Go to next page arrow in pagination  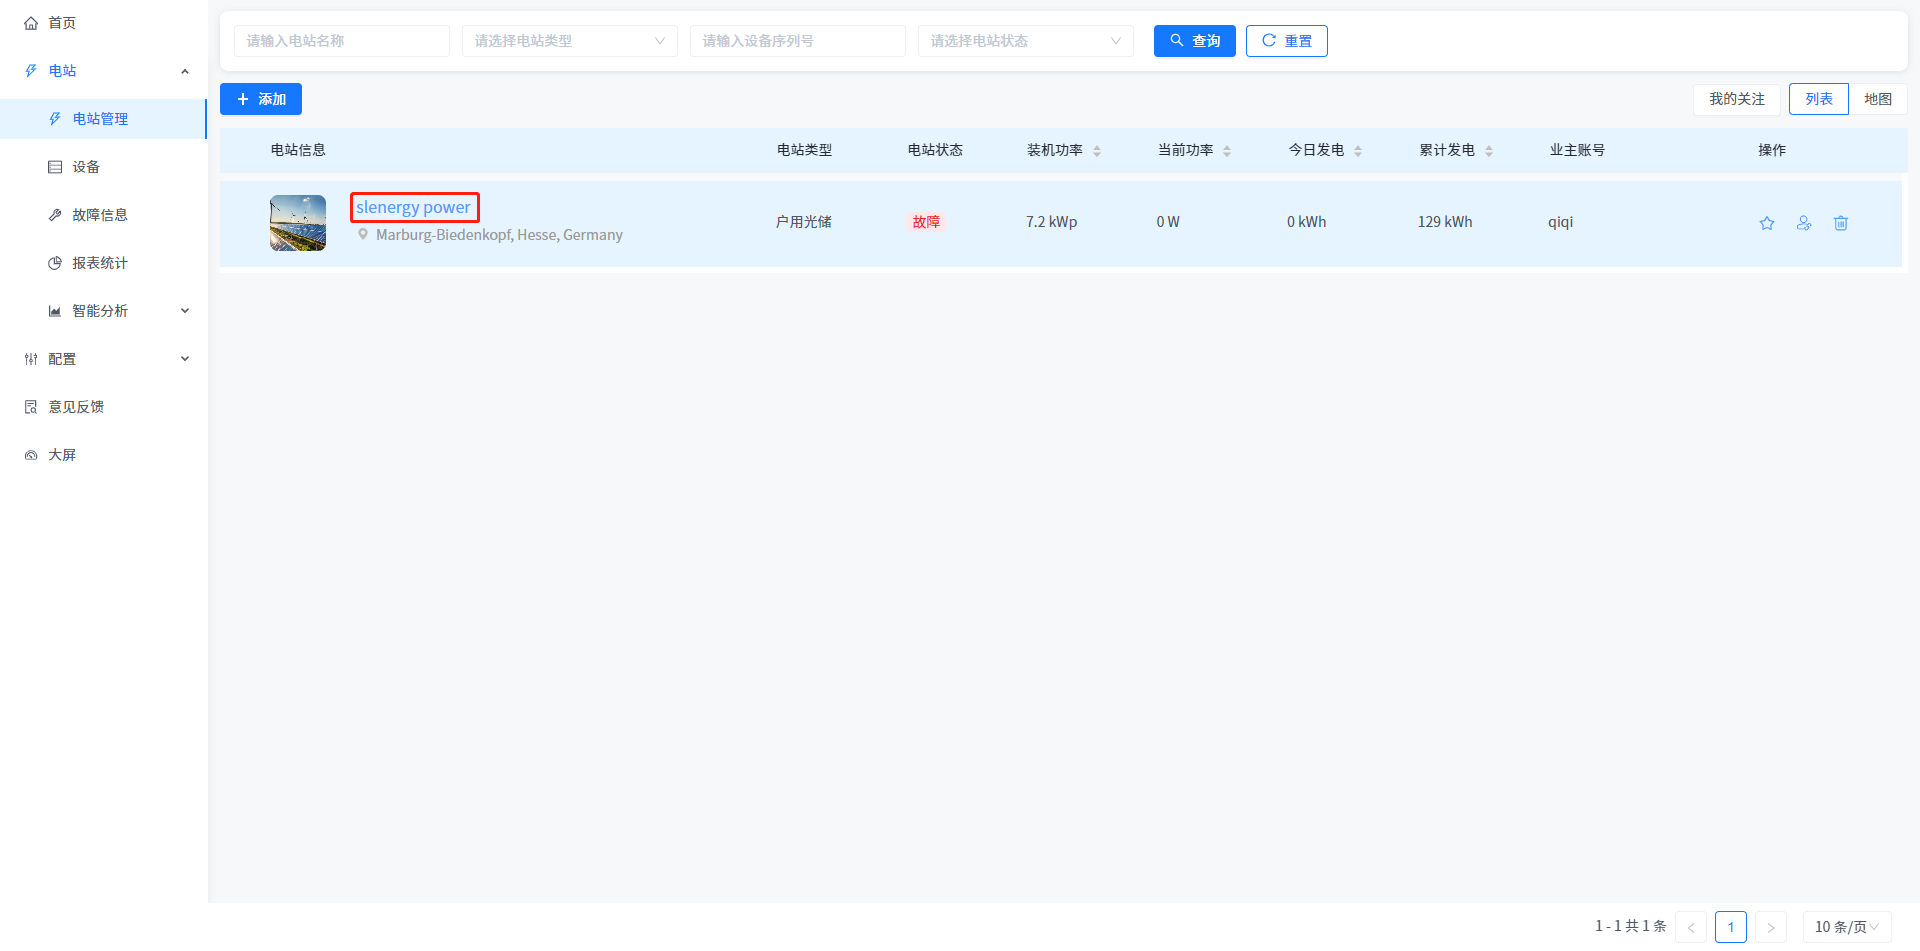[1770, 927]
